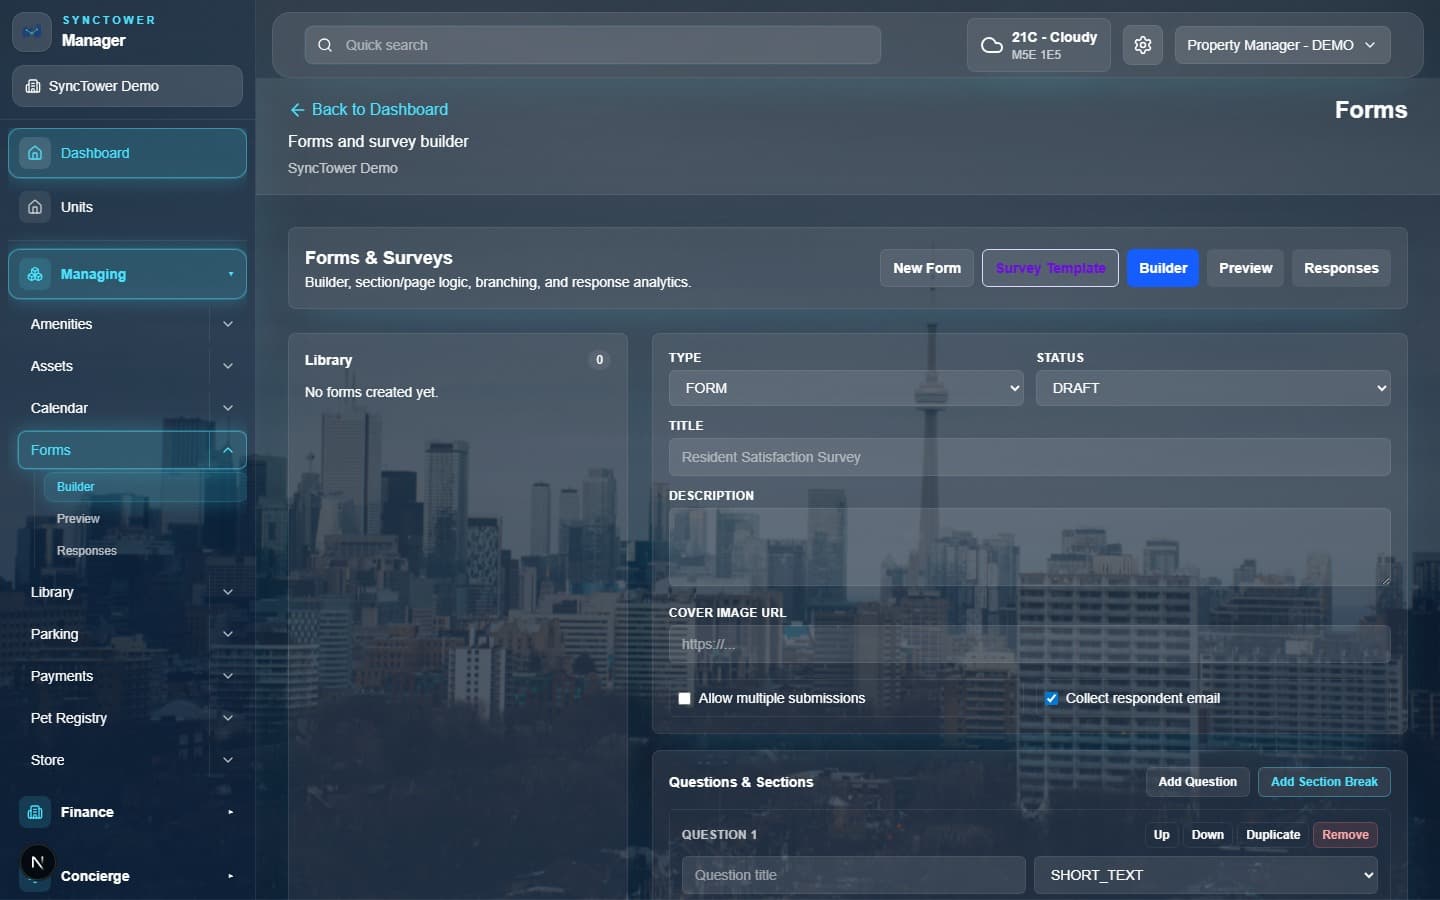1440x900 pixels.
Task: Expand the Assets chevron
Action: pos(228,366)
